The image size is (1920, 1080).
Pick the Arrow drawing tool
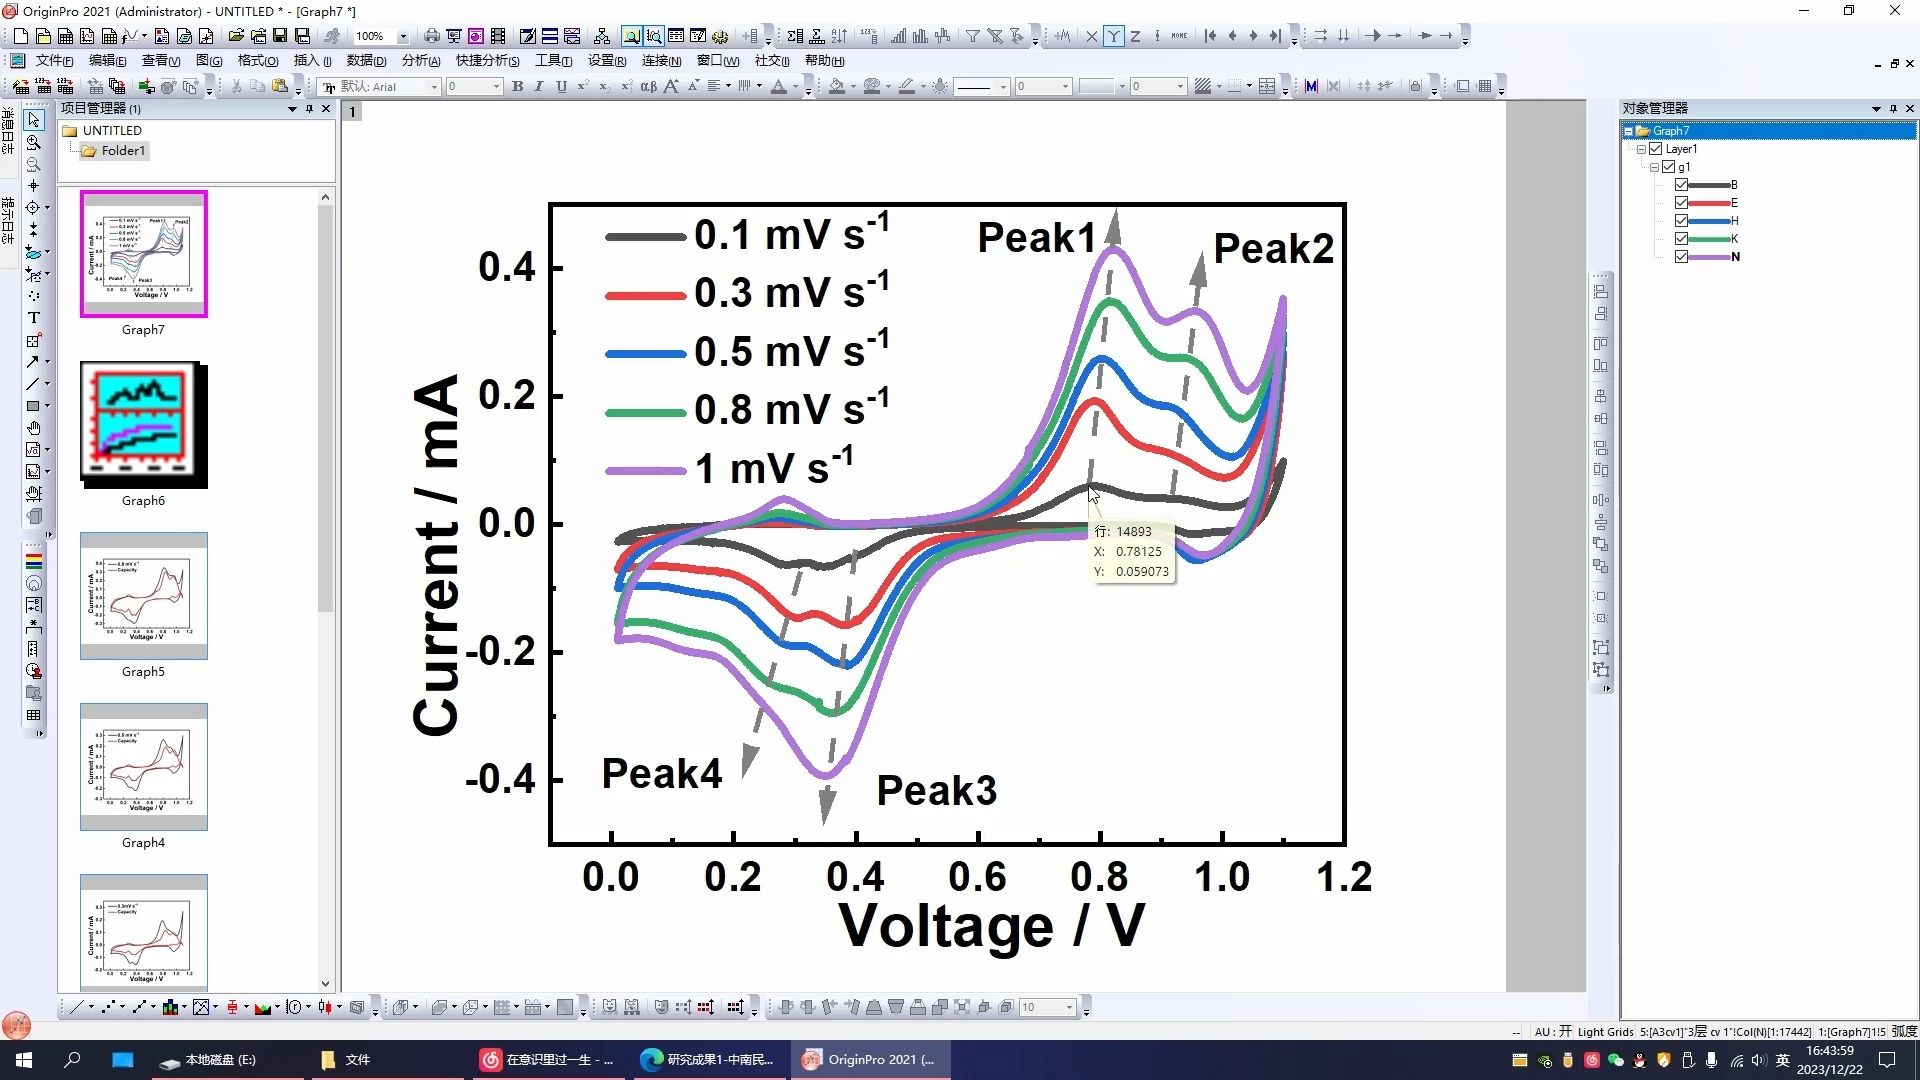tap(33, 362)
